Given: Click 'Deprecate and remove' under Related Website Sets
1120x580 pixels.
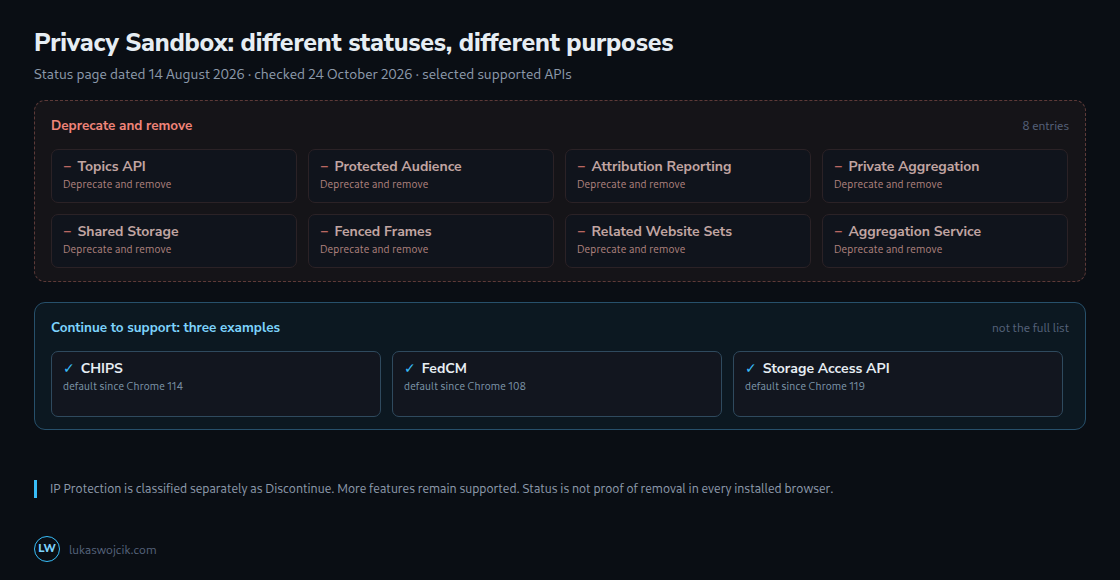Looking at the screenshot, I should pyautogui.click(x=631, y=249).
